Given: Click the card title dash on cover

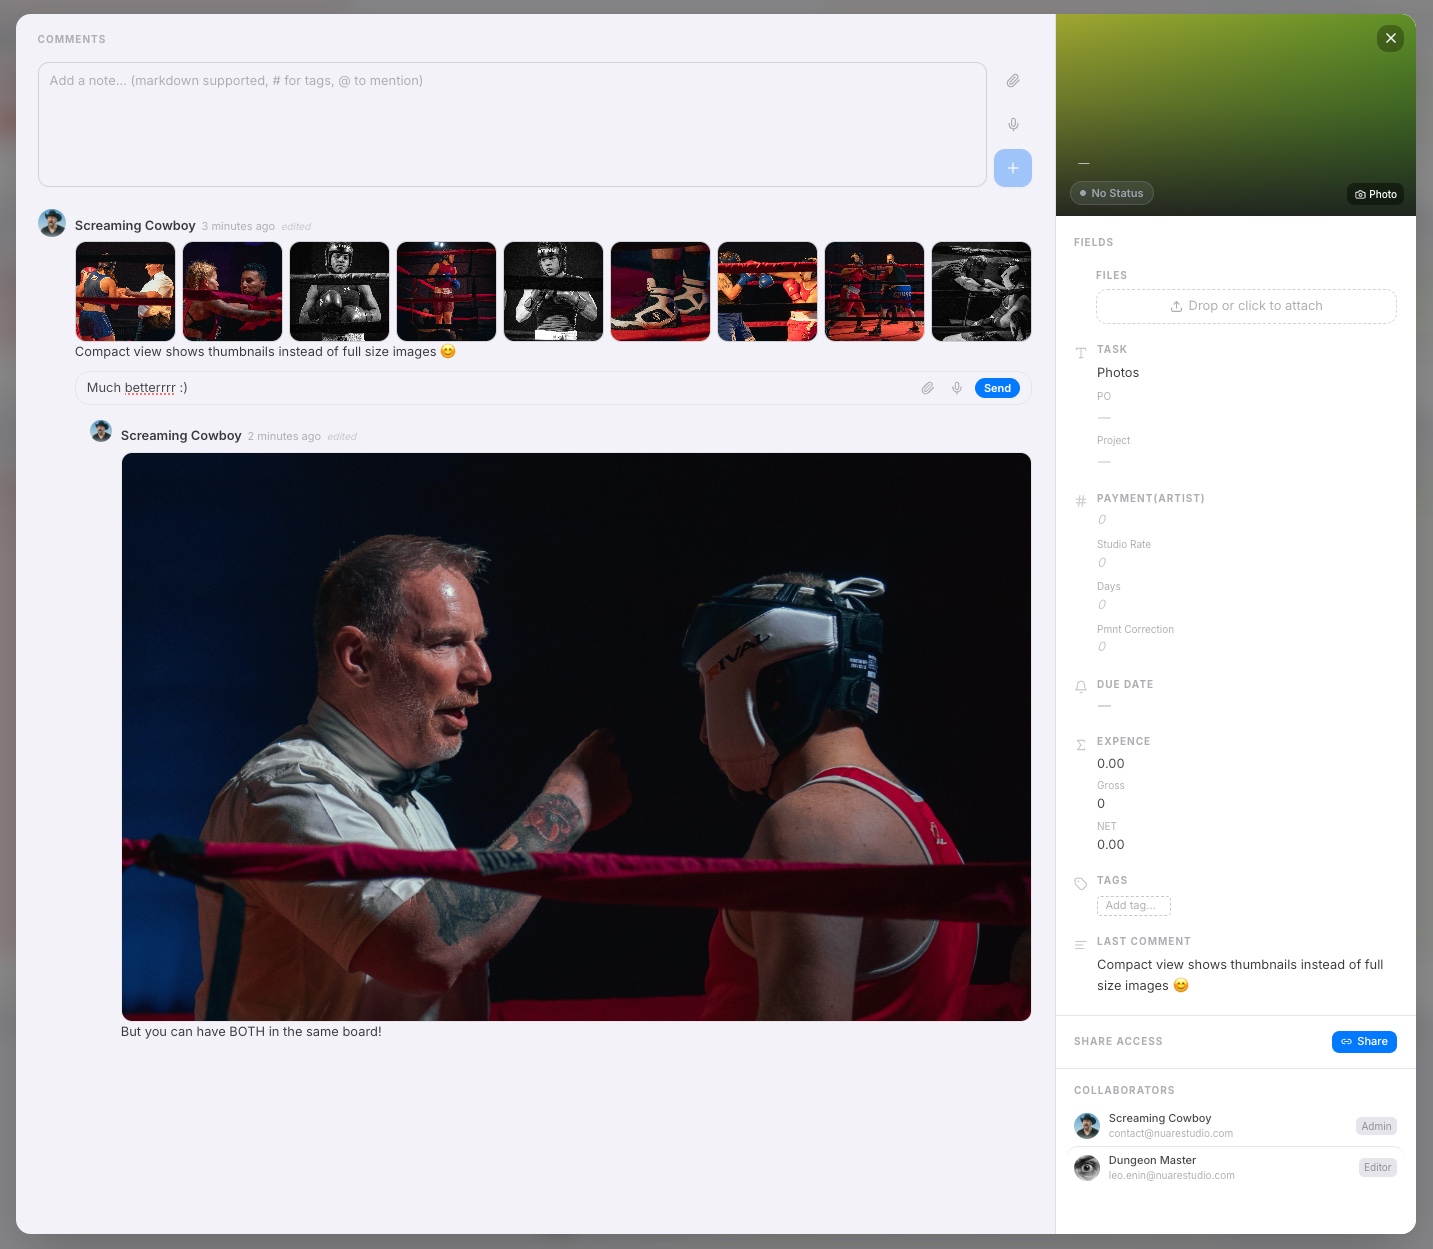Looking at the screenshot, I should (1084, 163).
